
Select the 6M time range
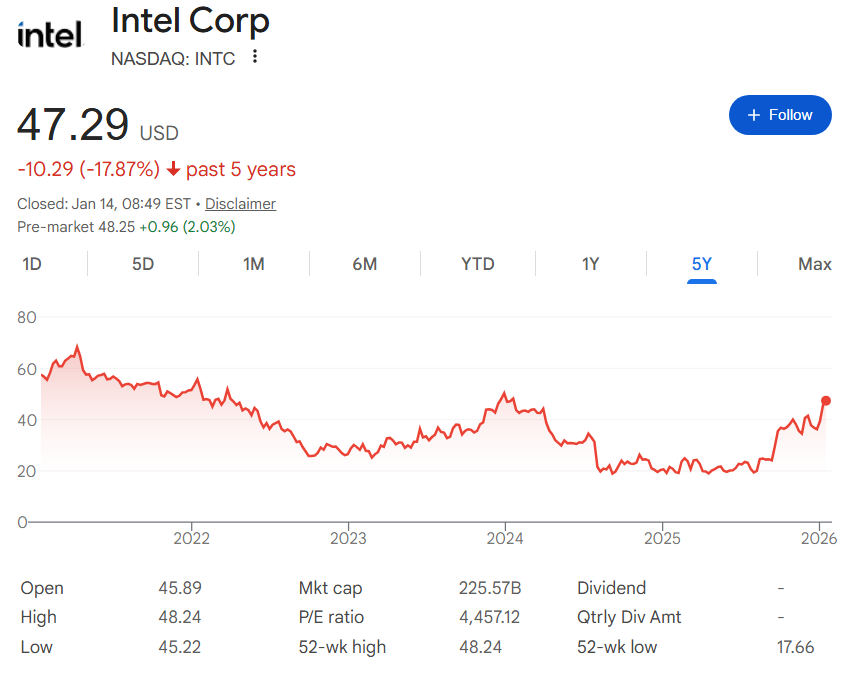[365, 264]
